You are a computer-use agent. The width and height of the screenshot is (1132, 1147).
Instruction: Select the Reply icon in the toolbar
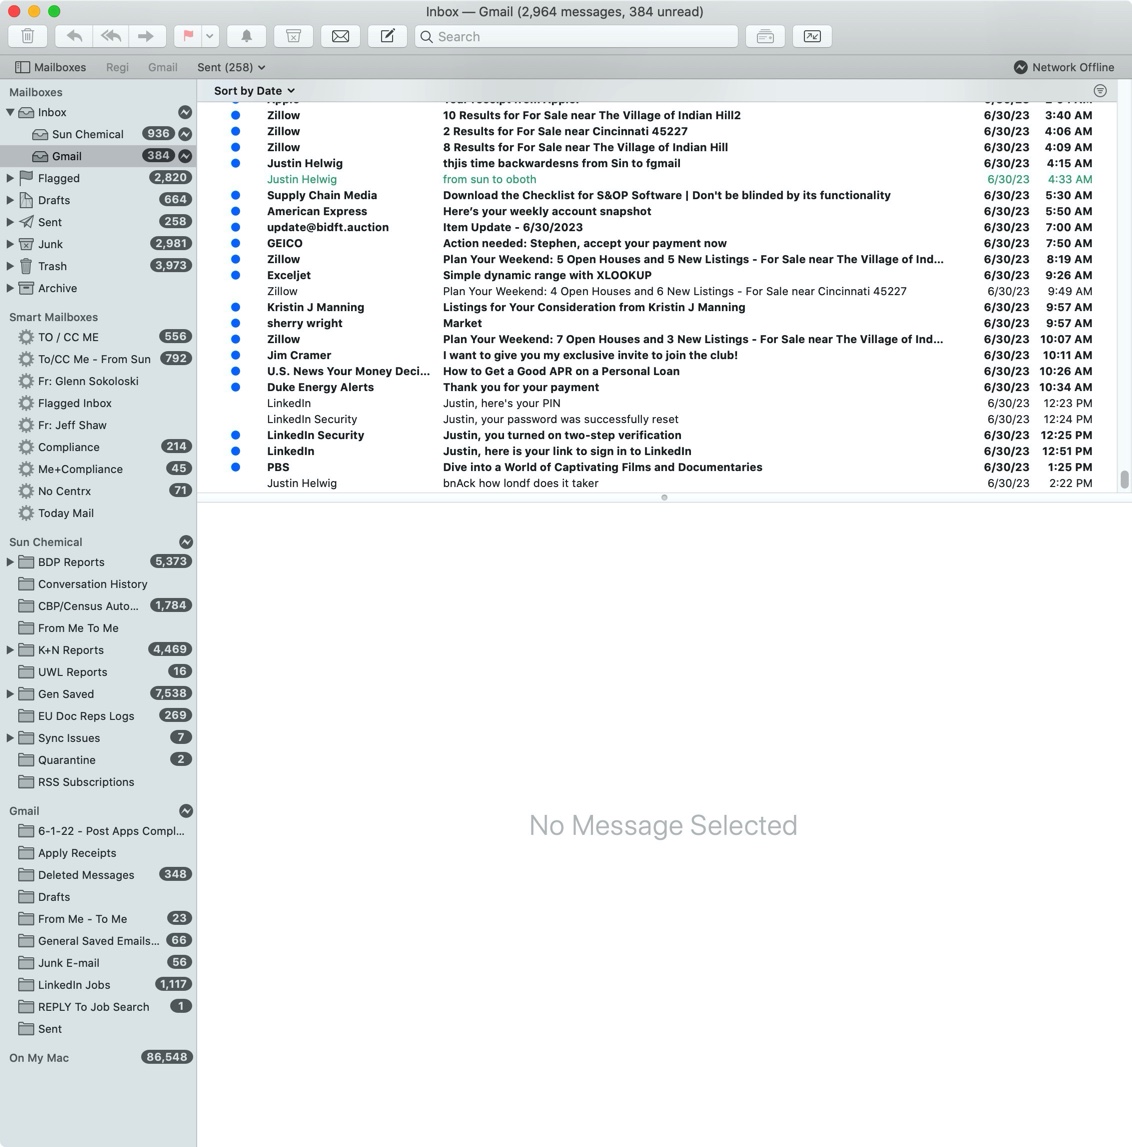tap(73, 36)
